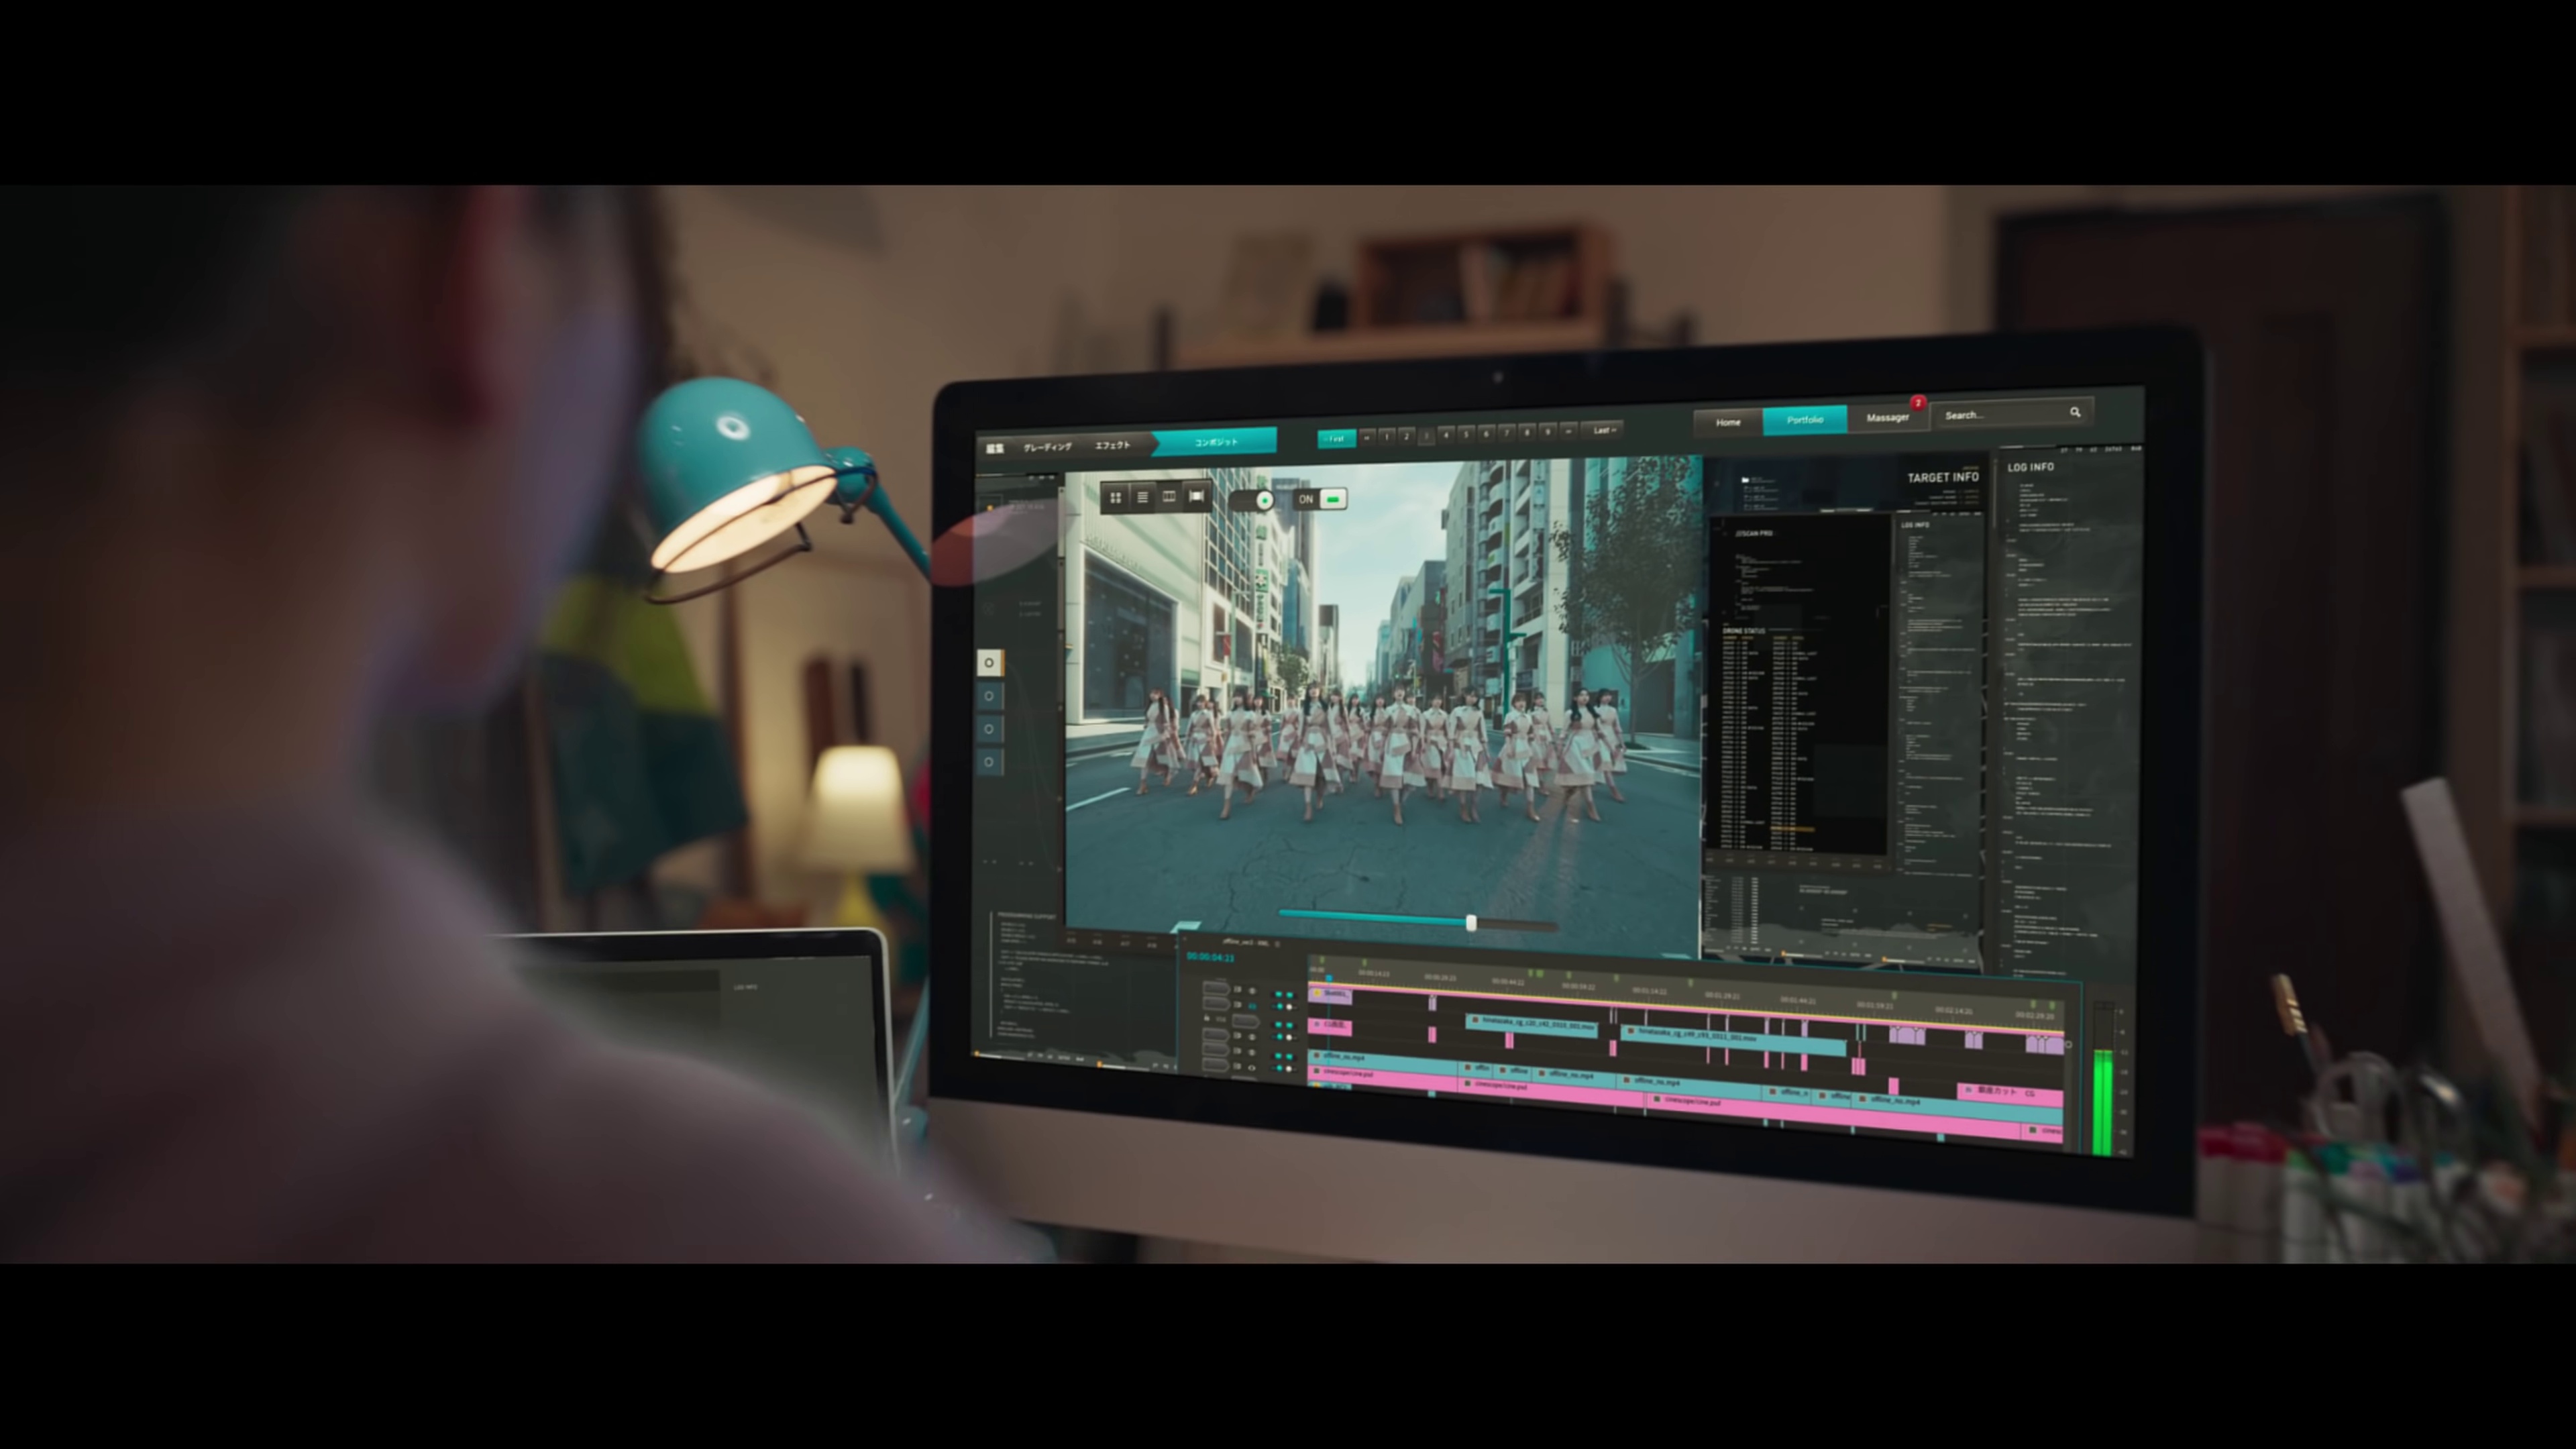Click the search magnifier icon
The image size is (2576, 1449).
(x=2075, y=412)
